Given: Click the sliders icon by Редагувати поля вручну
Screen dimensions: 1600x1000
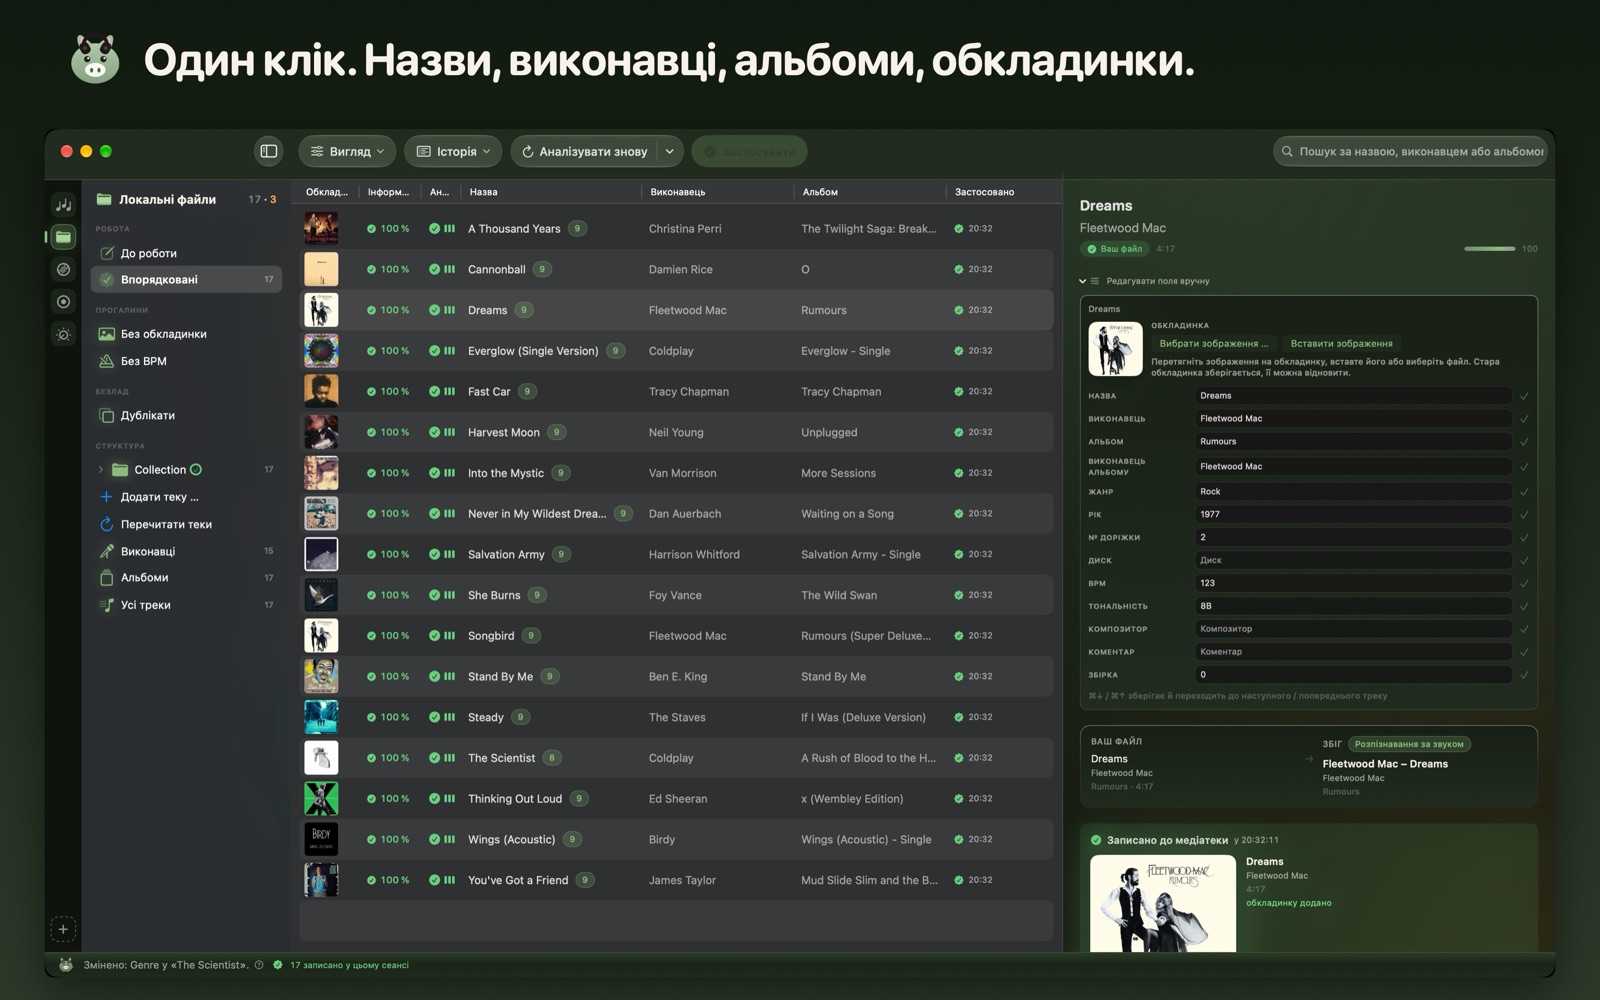Looking at the screenshot, I should point(1095,281).
